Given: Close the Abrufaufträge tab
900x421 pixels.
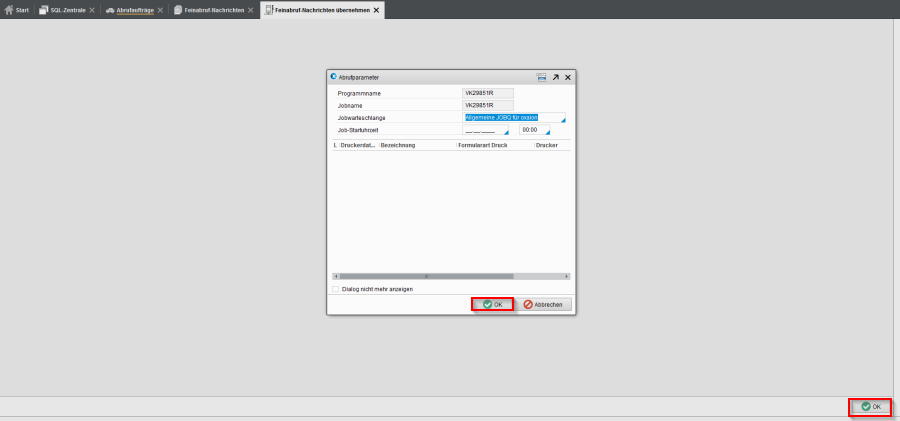Looking at the screenshot, I should [160, 10].
